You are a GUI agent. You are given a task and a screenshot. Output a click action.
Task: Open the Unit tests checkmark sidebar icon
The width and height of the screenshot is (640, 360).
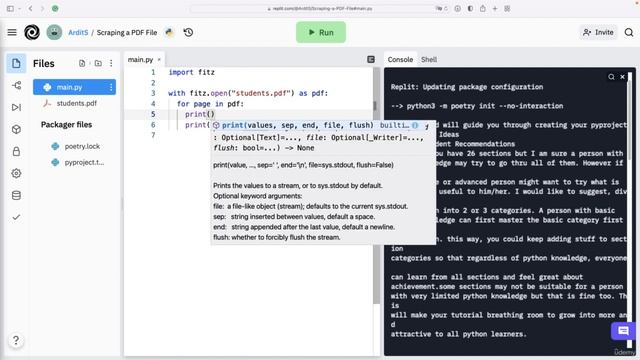(x=16, y=217)
